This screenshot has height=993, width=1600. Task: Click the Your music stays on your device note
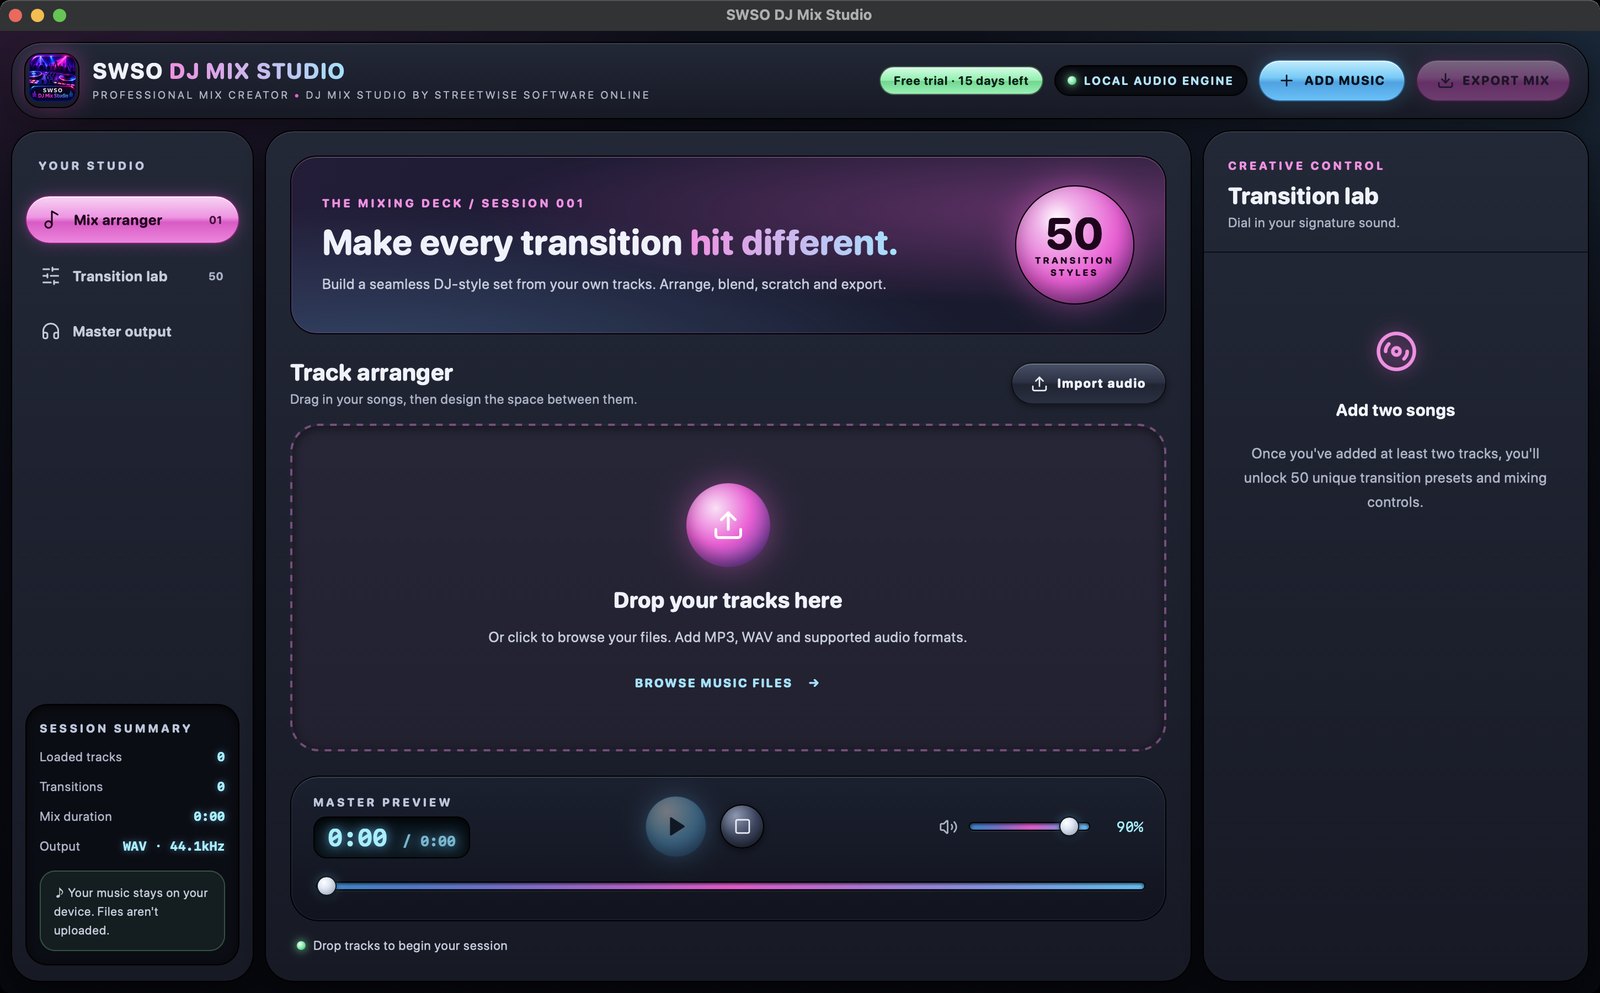132,911
